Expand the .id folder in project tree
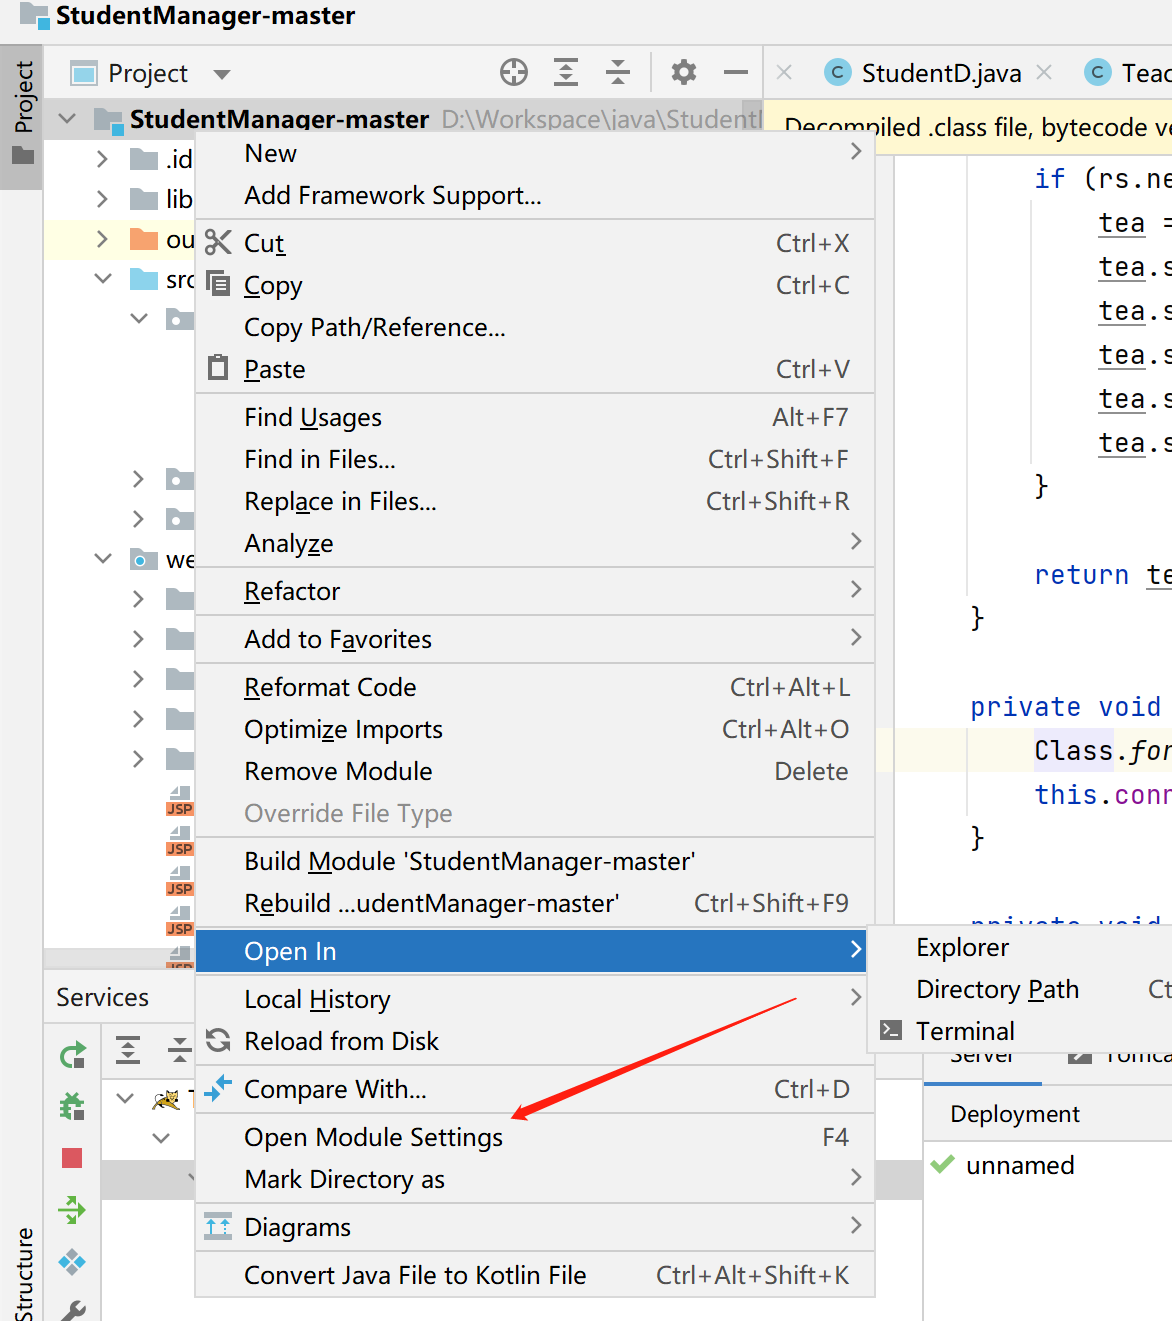Image resolution: width=1172 pixels, height=1321 pixels. [x=102, y=159]
